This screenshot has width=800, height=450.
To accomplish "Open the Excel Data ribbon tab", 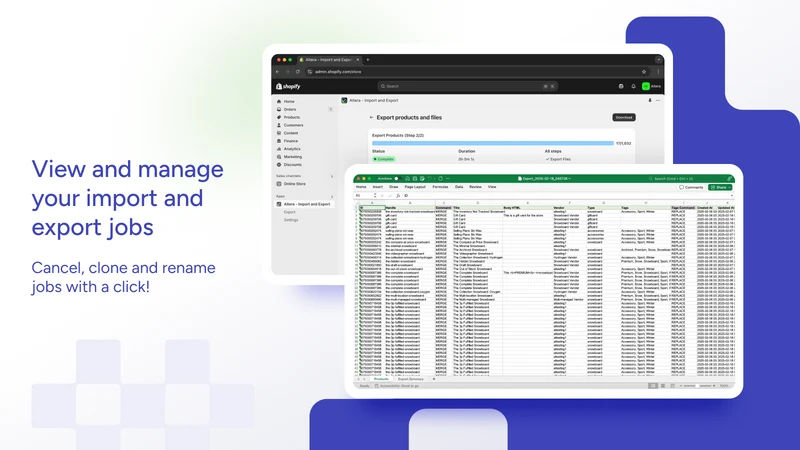I will pos(459,187).
